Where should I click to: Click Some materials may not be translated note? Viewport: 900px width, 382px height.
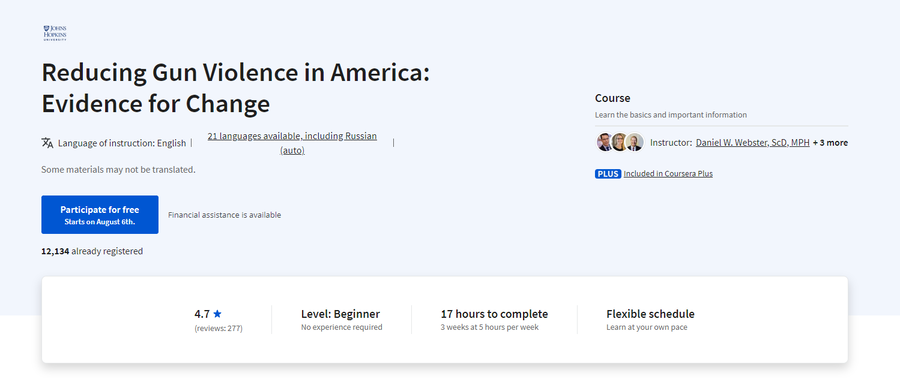click(x=118, y=170)
